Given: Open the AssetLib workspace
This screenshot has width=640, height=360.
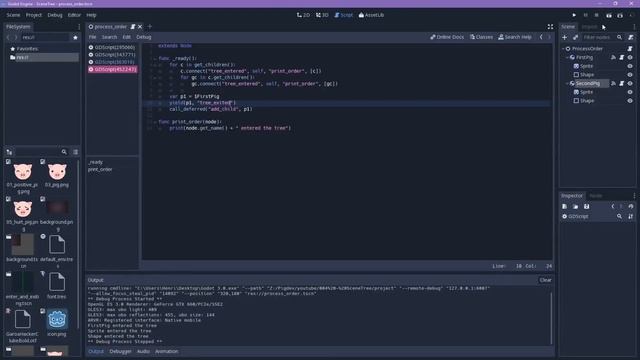Looking at the screenshot, I should [371, 15].
